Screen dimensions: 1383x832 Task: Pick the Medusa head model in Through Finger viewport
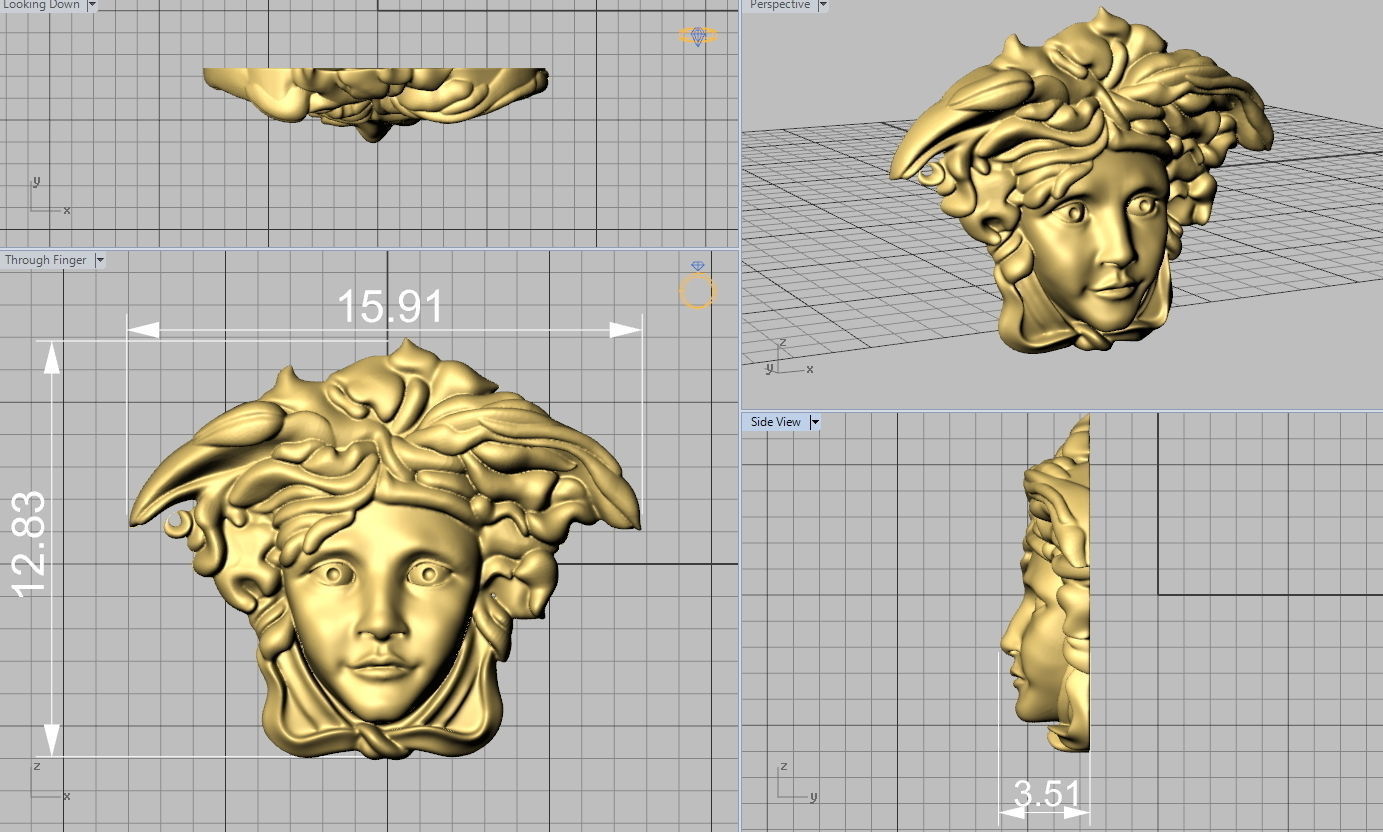(x=386, y=548)
